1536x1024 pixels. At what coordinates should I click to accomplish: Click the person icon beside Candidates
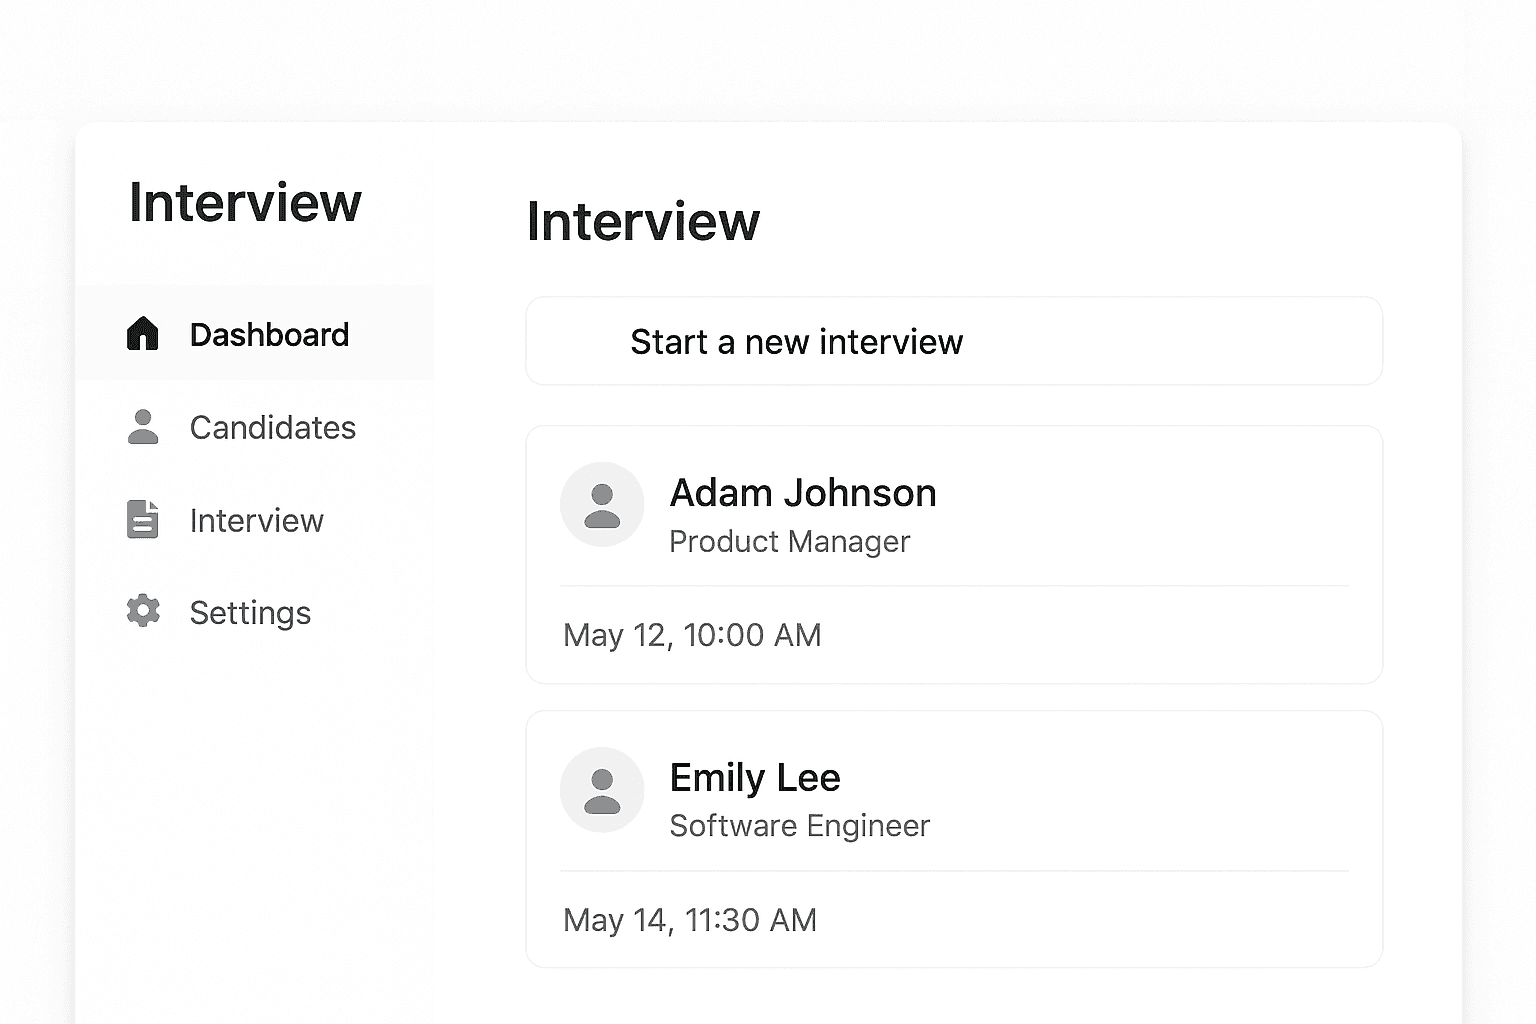(143, 427)
